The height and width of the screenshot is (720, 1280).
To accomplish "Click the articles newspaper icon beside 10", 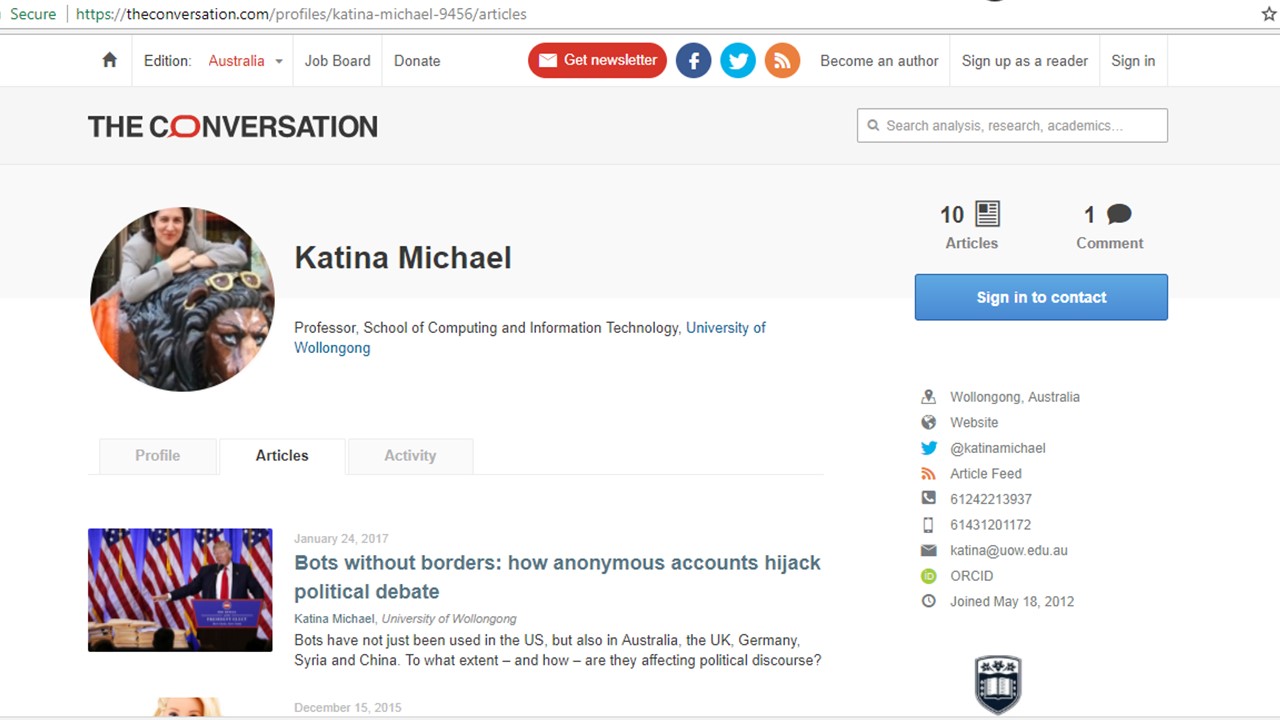I will tap(988, 214).
